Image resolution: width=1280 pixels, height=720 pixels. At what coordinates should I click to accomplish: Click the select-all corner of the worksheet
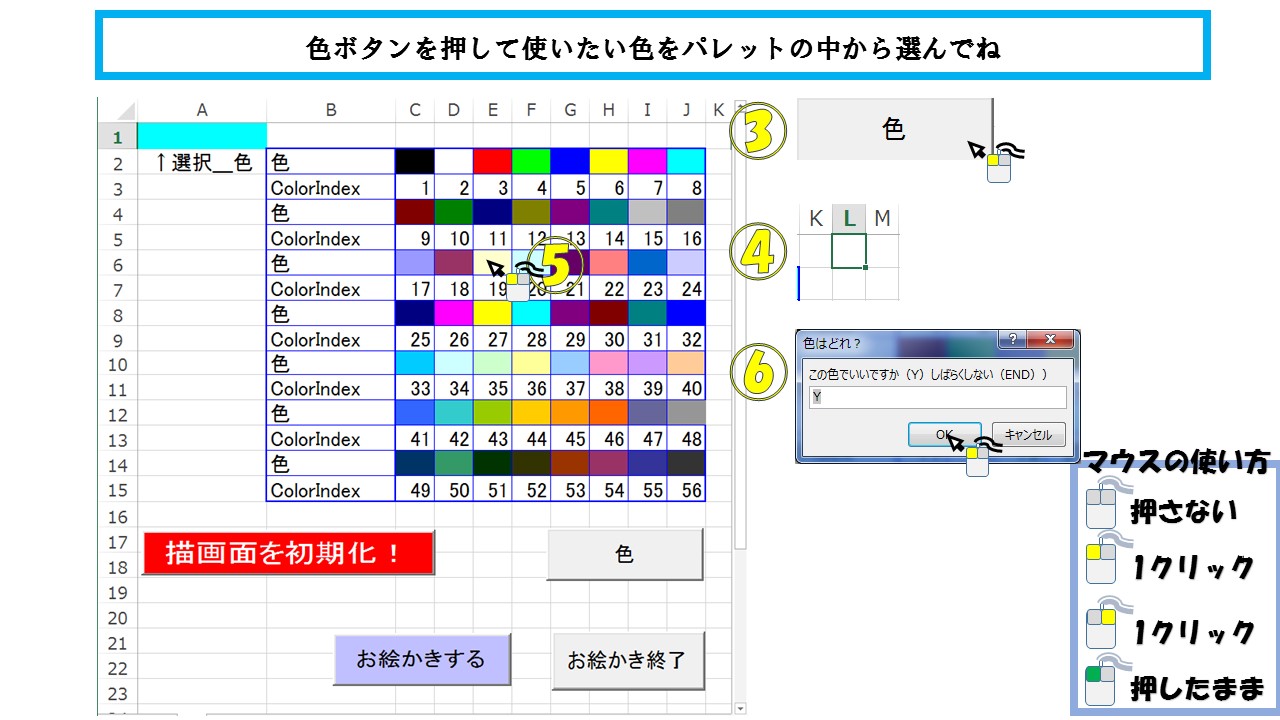coord(117,110)
